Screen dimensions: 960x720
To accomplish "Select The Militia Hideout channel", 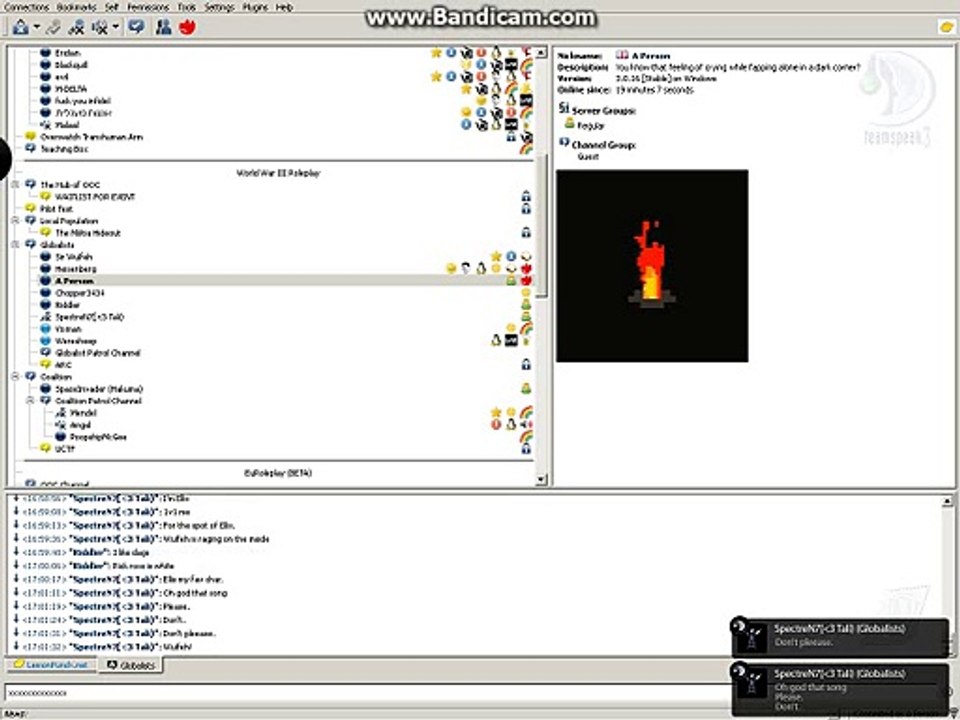I will pyautogui.click(x=88, y=233).
